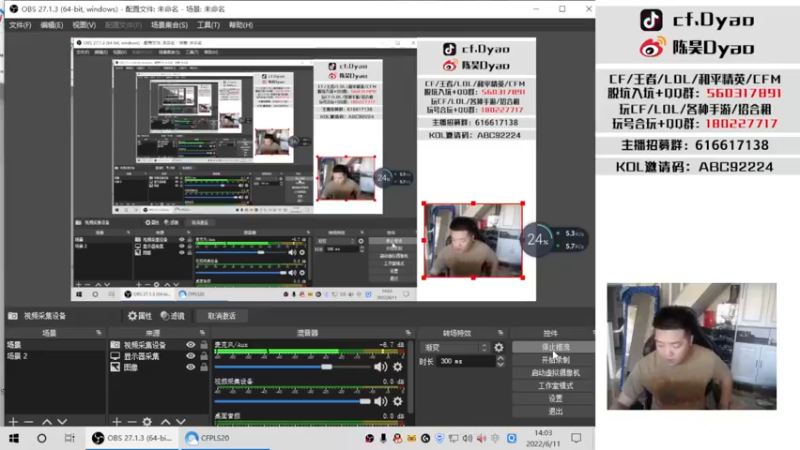Toggle visibility eye of 视频采集设备 source
The height and width of the screenshot is (450, 800).
click(190, 345)
